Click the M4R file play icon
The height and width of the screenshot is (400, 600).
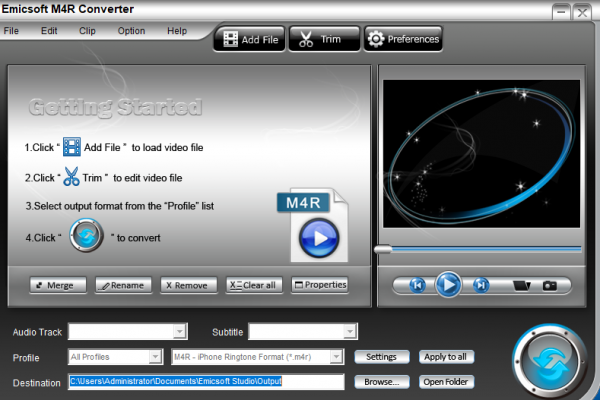319,238
